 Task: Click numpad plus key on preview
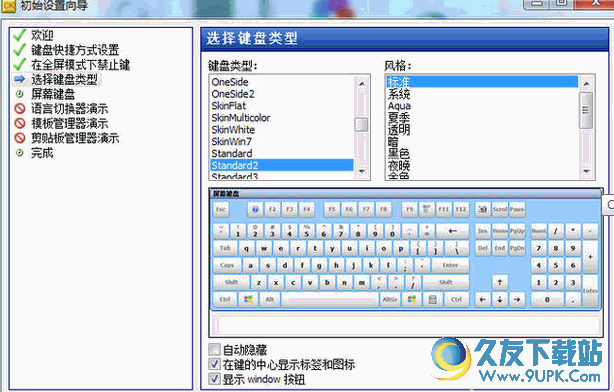[x=590, y=257]
